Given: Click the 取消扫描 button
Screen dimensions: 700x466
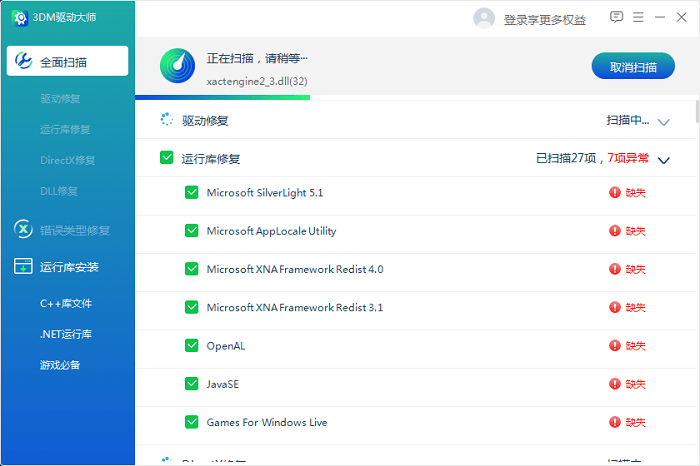Looking at the screenshot, I should [x=633, y=66].
